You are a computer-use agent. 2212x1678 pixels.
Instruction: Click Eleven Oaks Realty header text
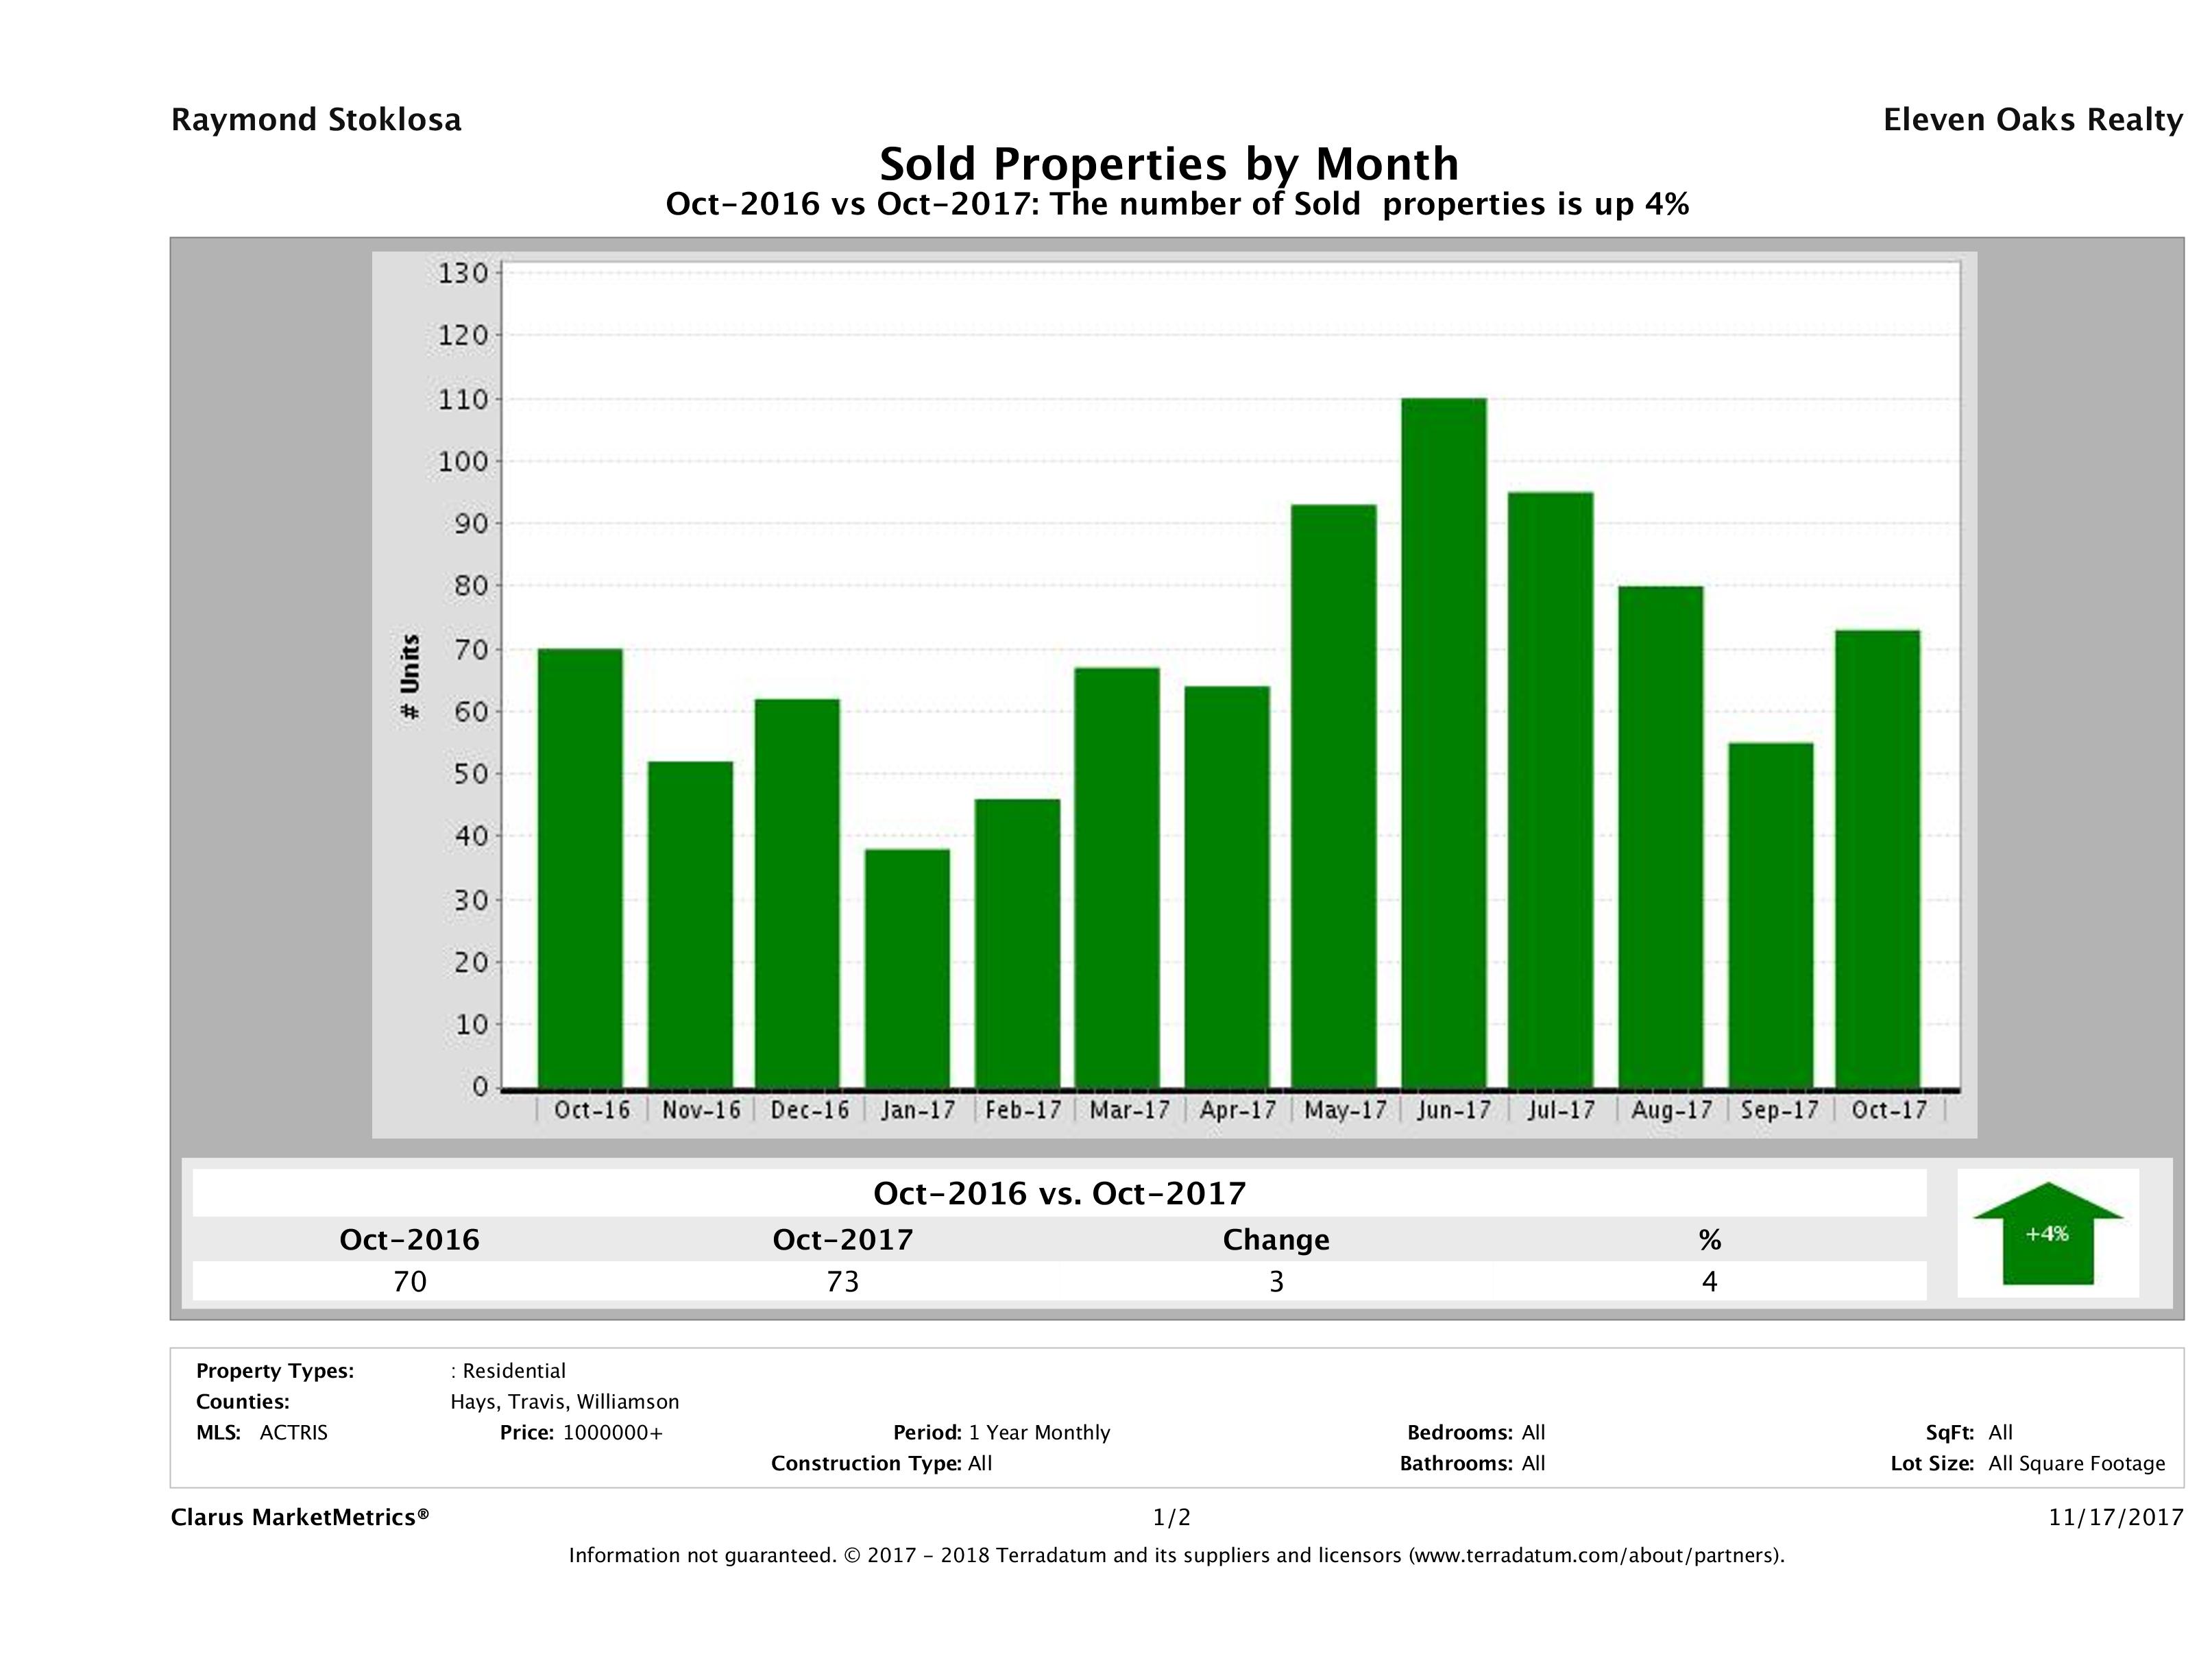point(2032,120)
